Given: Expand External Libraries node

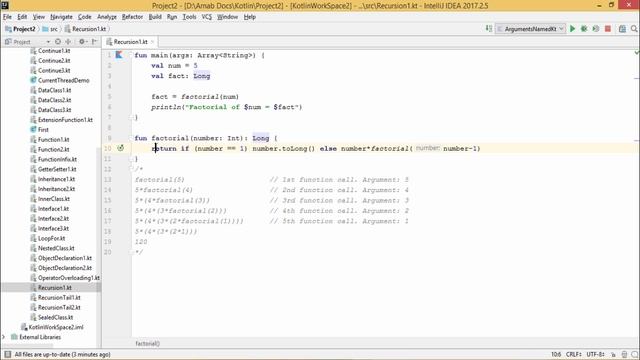Looking at the screenshot, I should (4, 337).
